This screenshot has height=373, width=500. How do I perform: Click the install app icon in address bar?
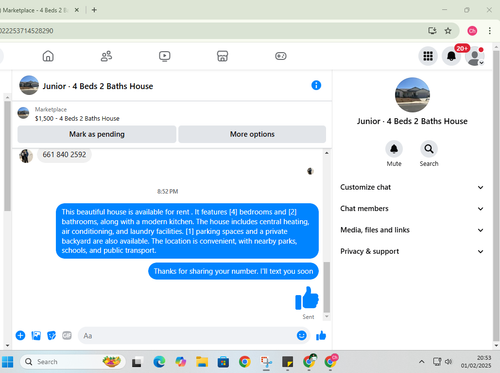click(x=432, y=31)
